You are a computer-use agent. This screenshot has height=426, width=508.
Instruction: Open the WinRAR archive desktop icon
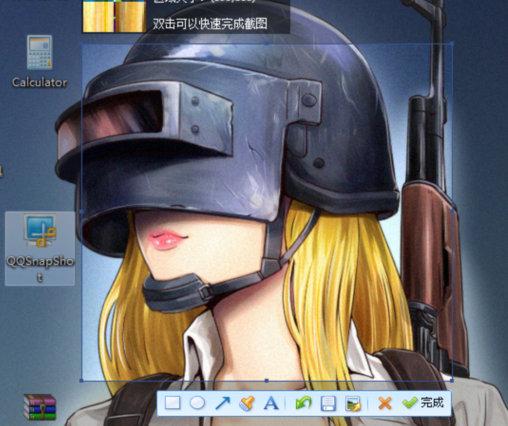(x=40, y=407)
